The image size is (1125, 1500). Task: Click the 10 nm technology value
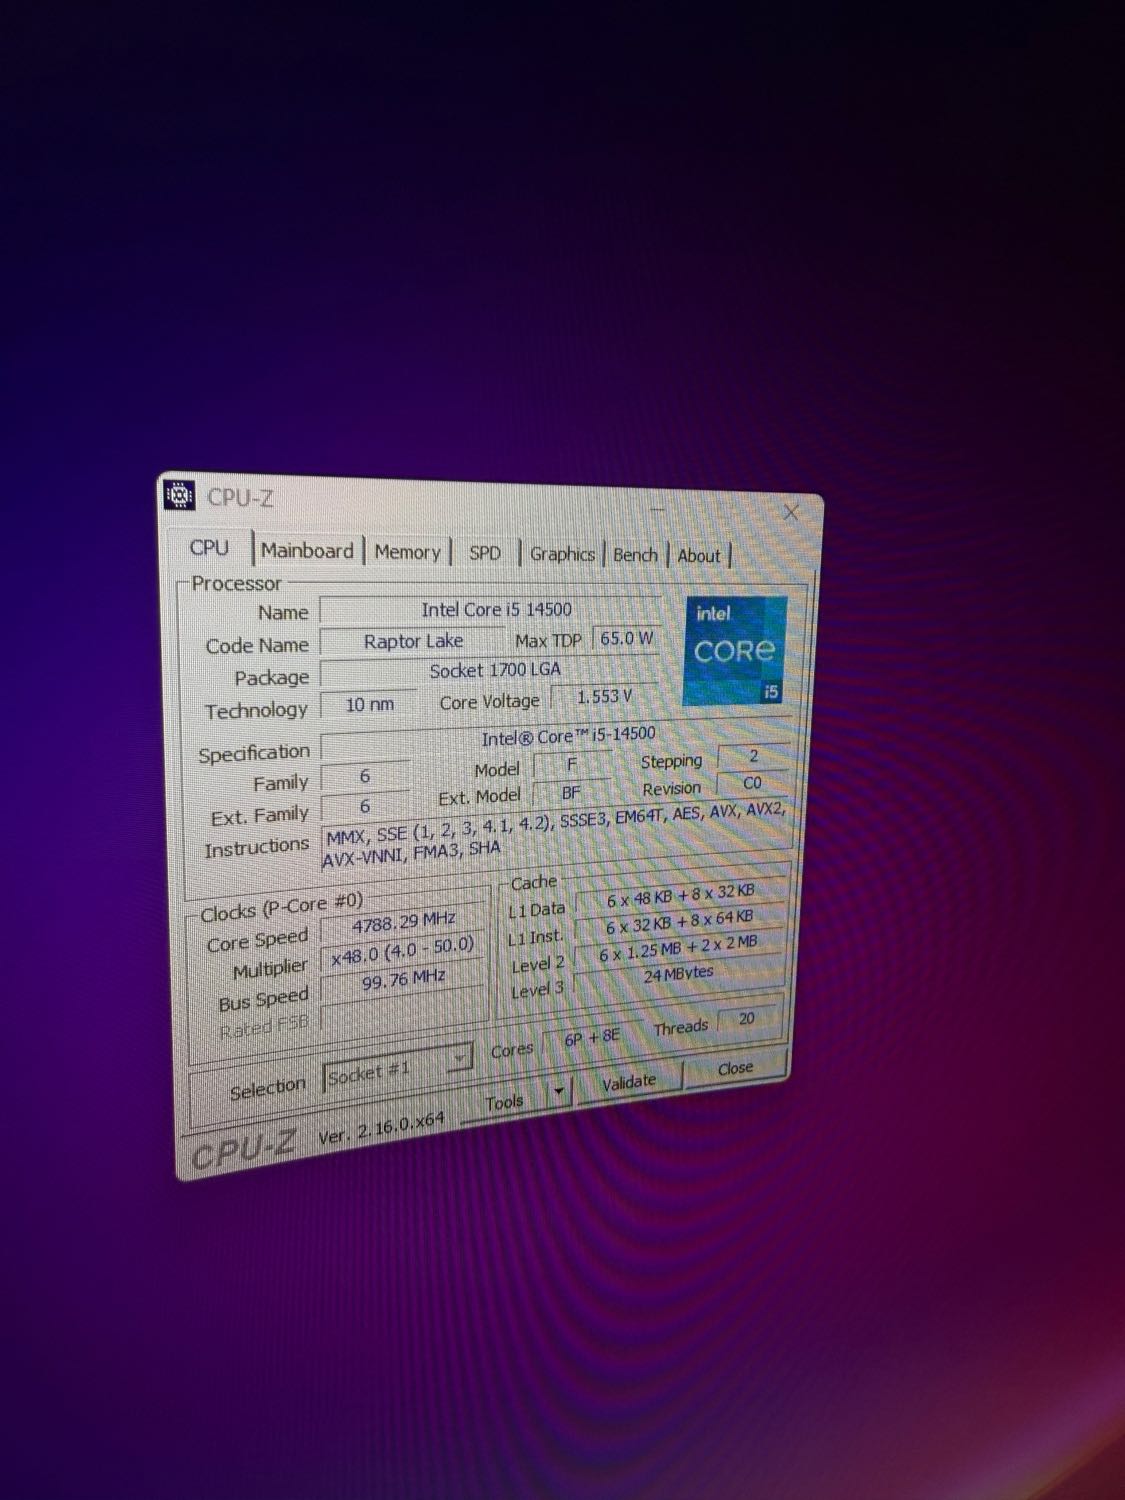point(368,704)
